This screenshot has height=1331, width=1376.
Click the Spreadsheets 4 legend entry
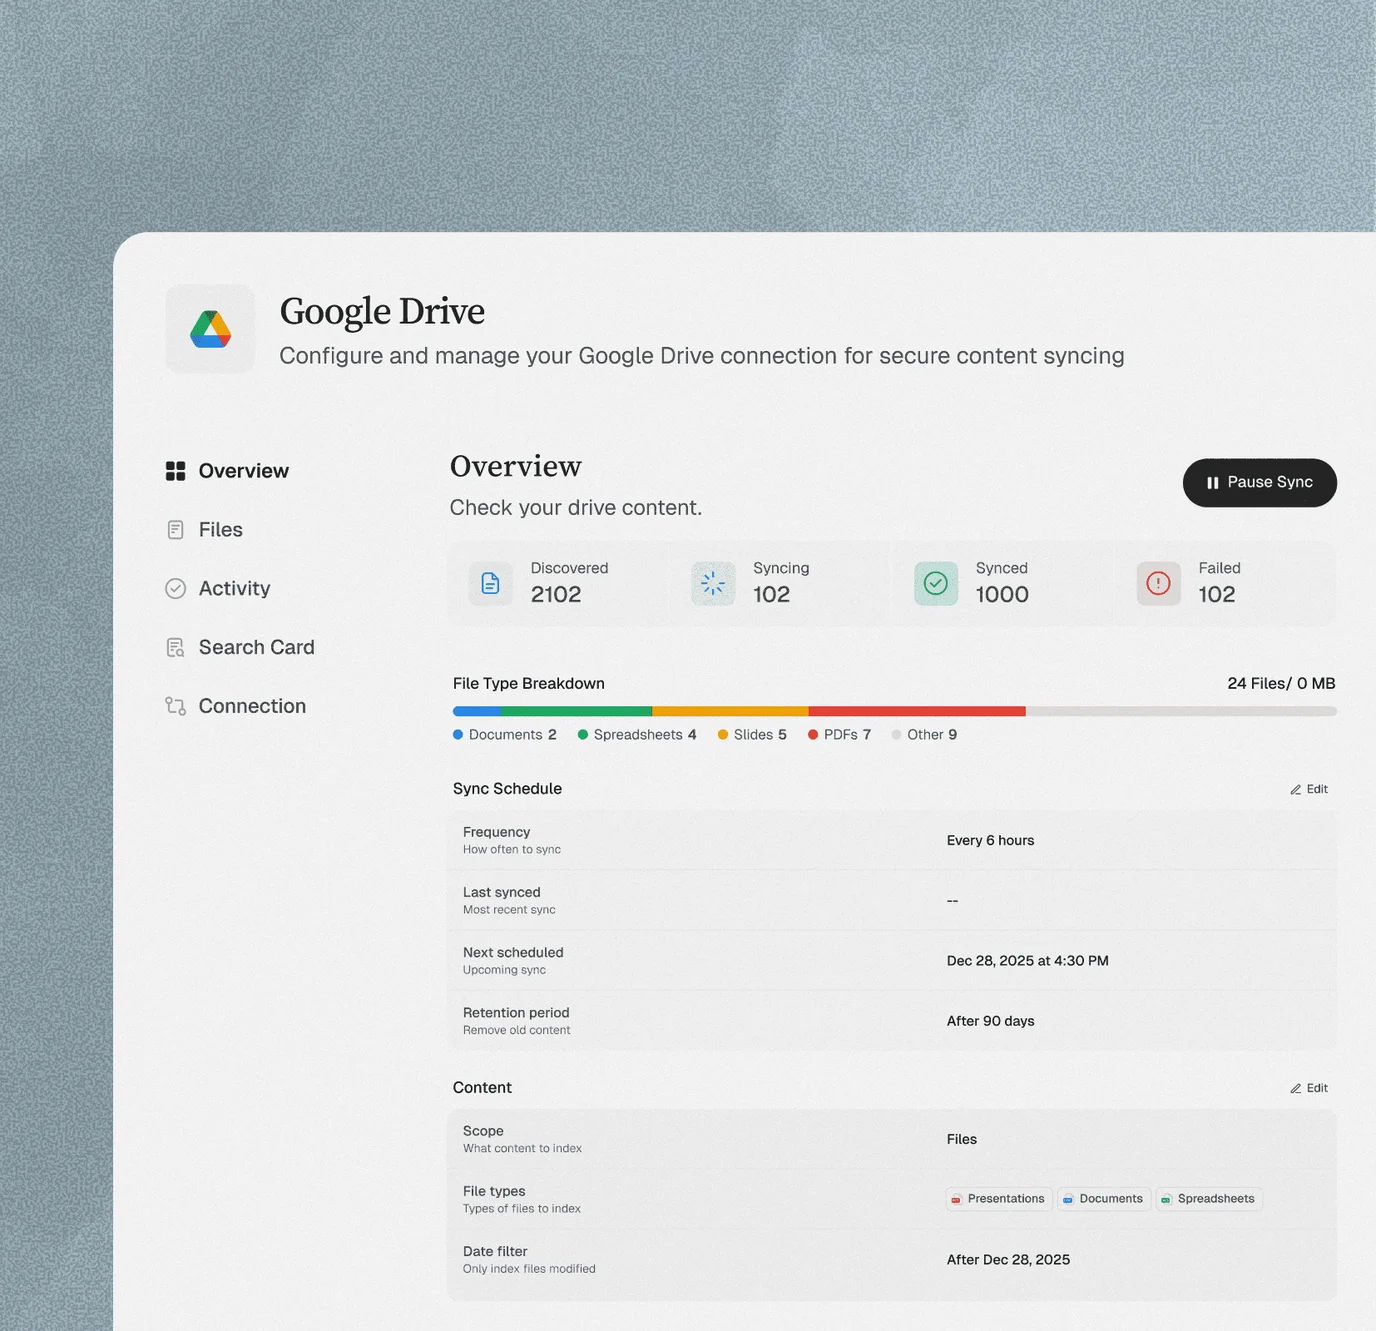637,735
